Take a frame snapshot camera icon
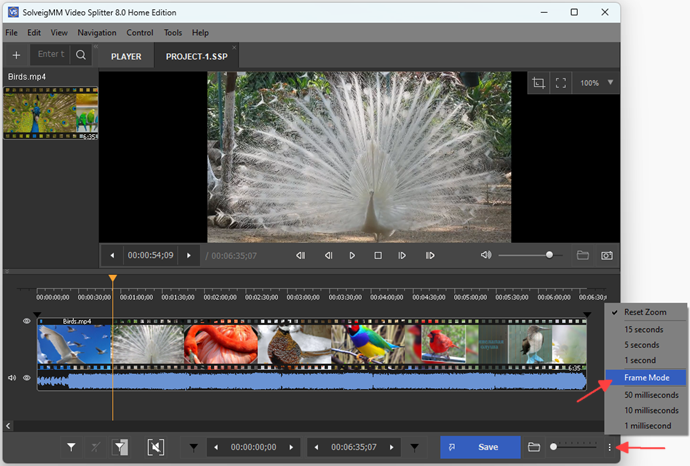This screenshot has width=690, height=466. [x=607, y=256]
